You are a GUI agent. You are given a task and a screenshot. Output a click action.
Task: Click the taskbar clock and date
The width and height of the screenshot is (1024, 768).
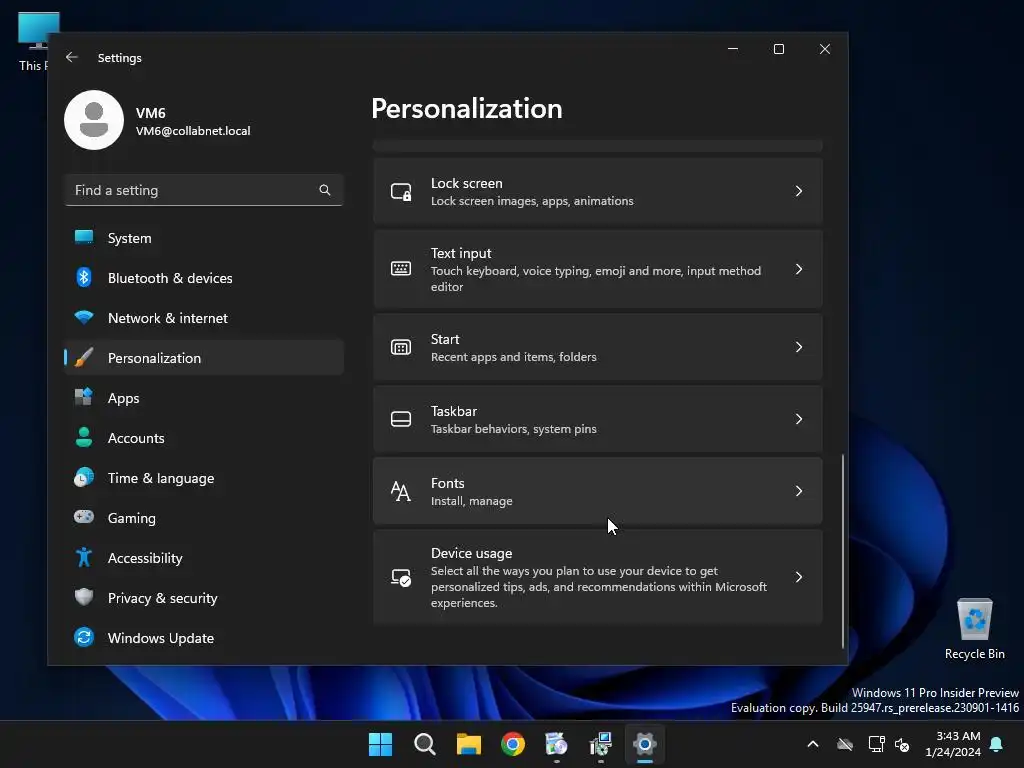(953, 744)
